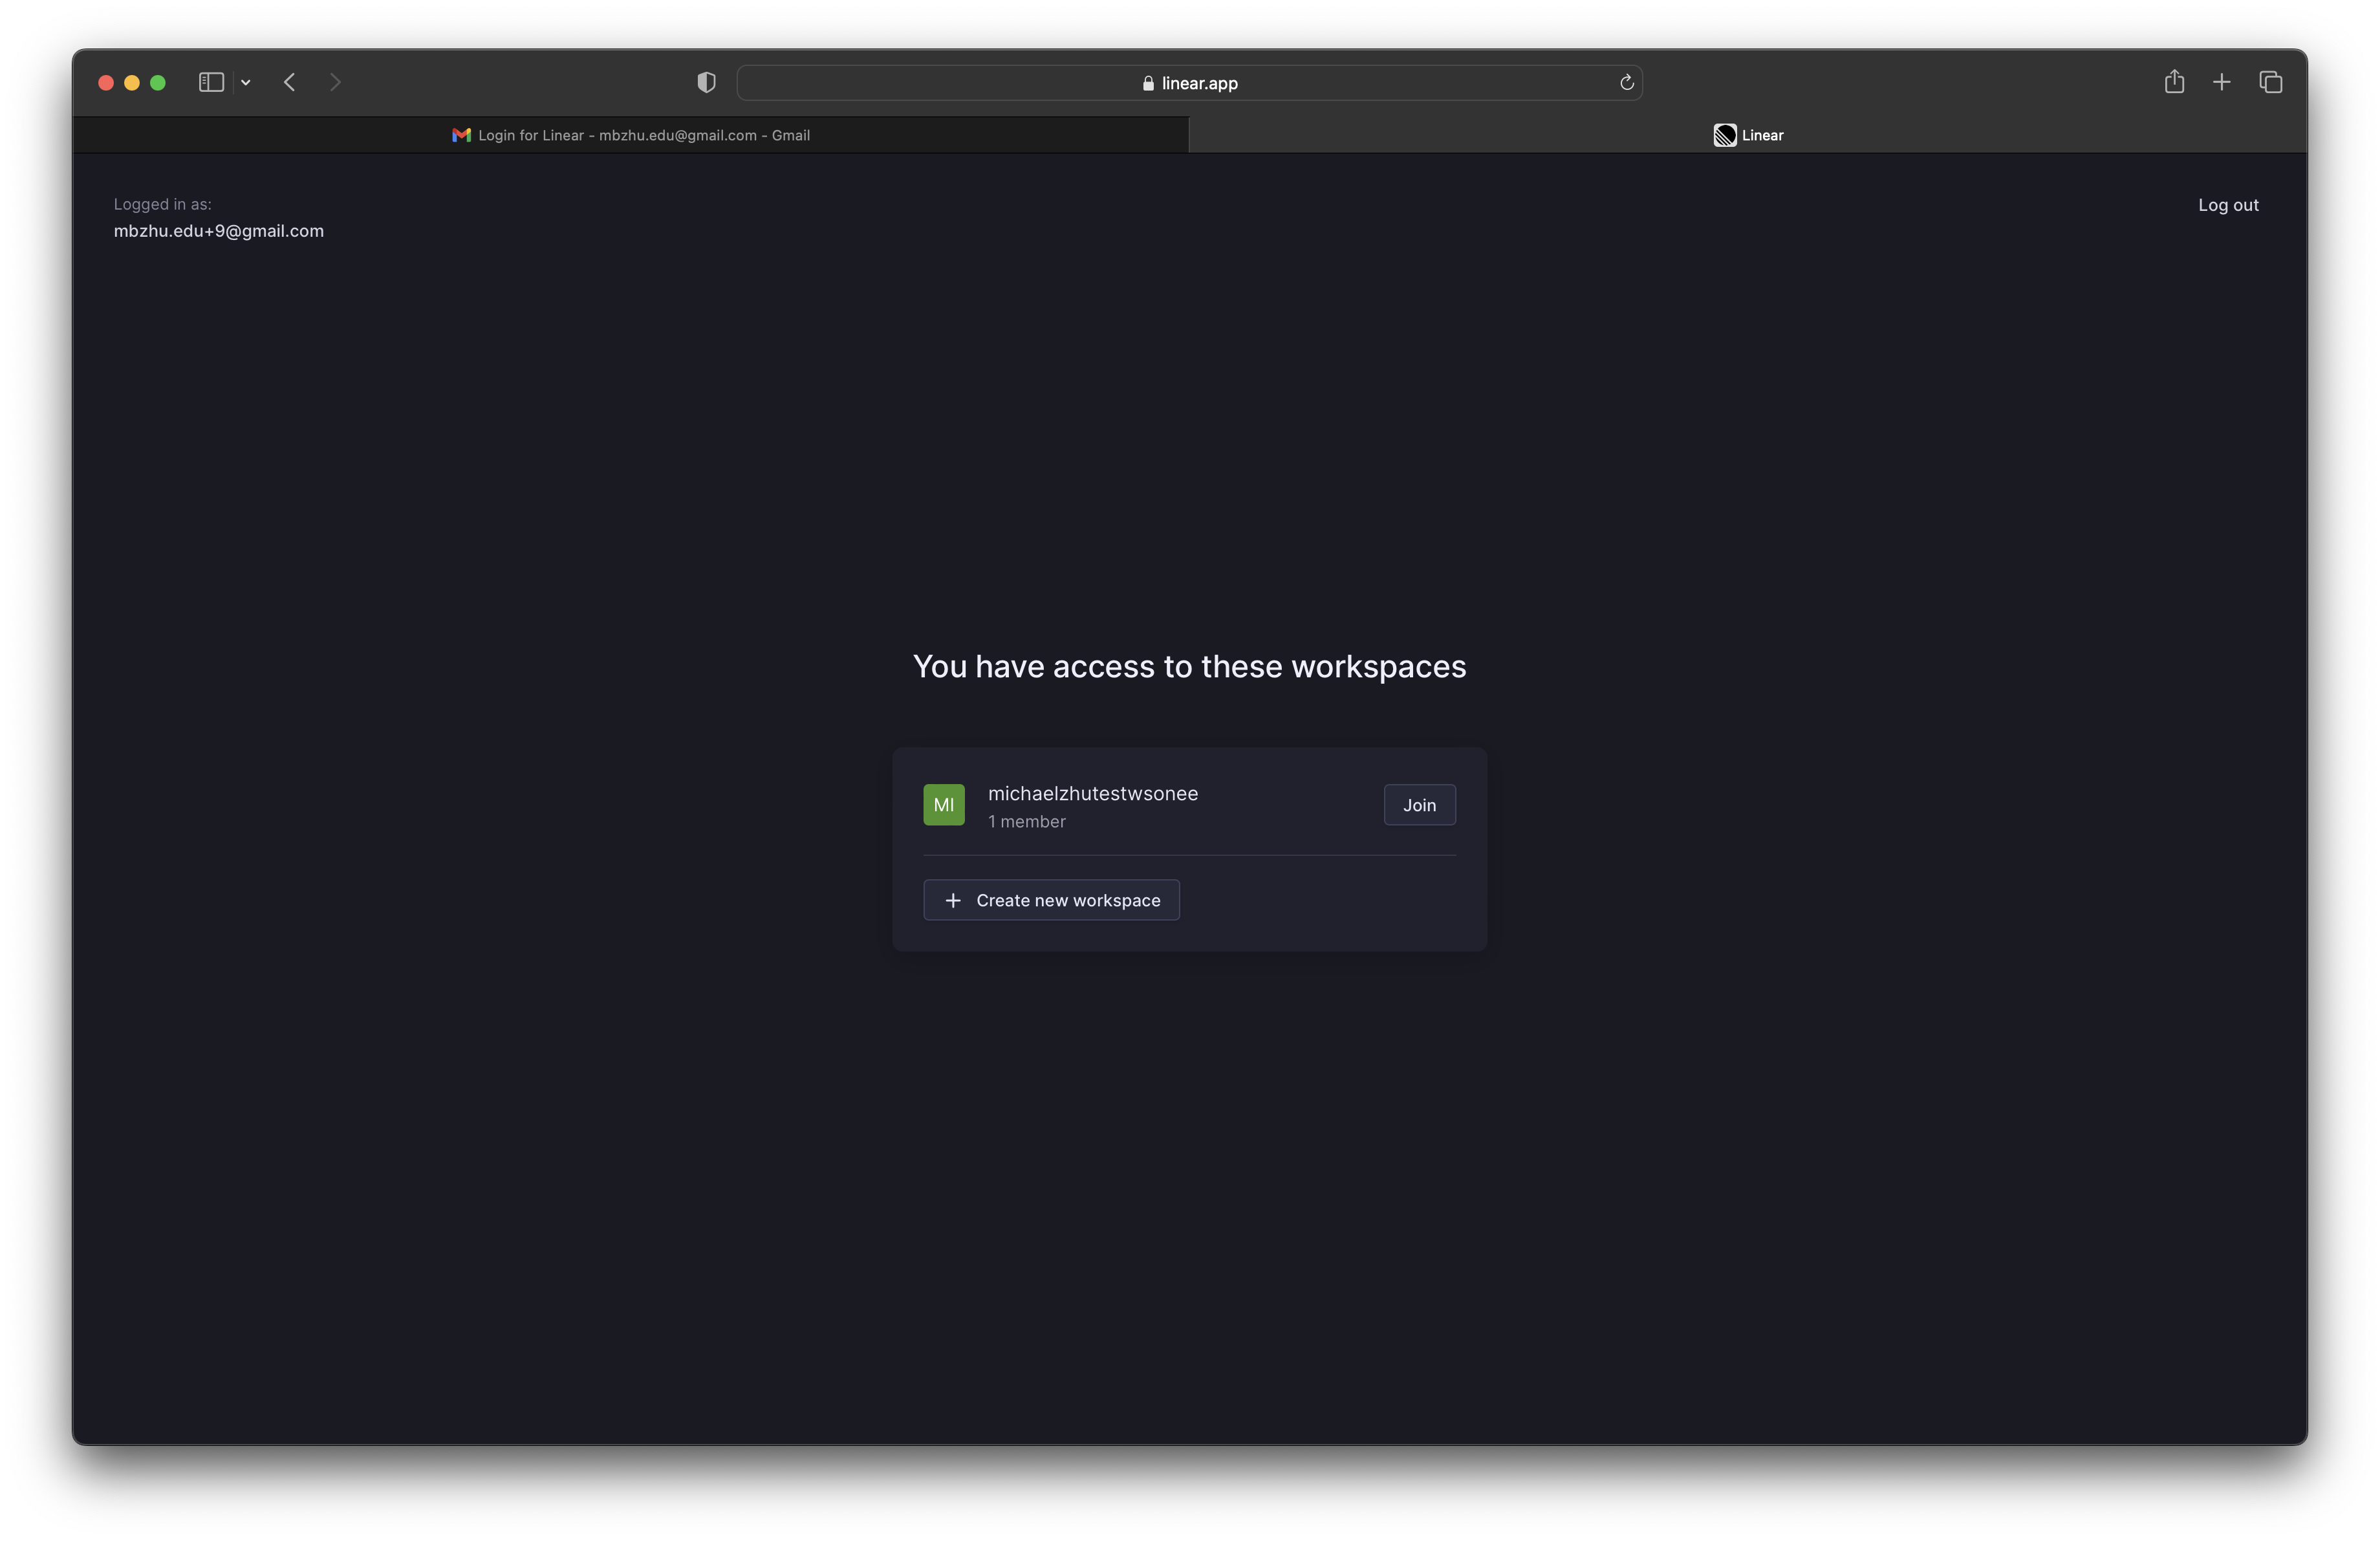Create a new workspace

[1051, 900]
